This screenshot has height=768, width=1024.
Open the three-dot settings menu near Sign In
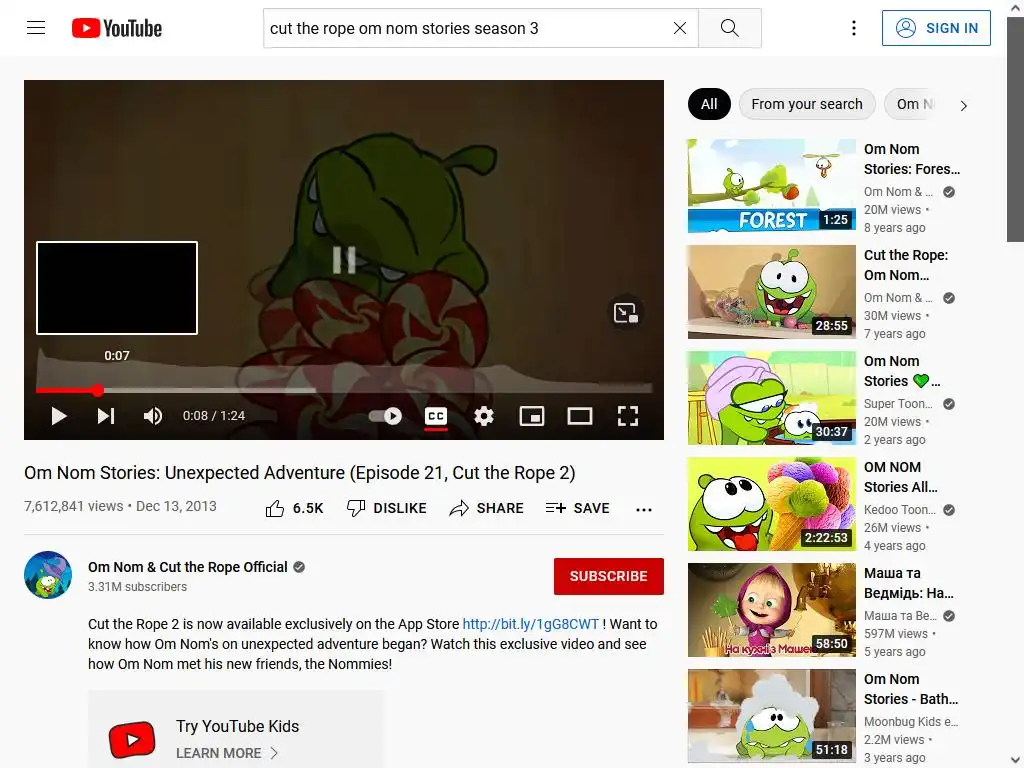coord(854,28)
